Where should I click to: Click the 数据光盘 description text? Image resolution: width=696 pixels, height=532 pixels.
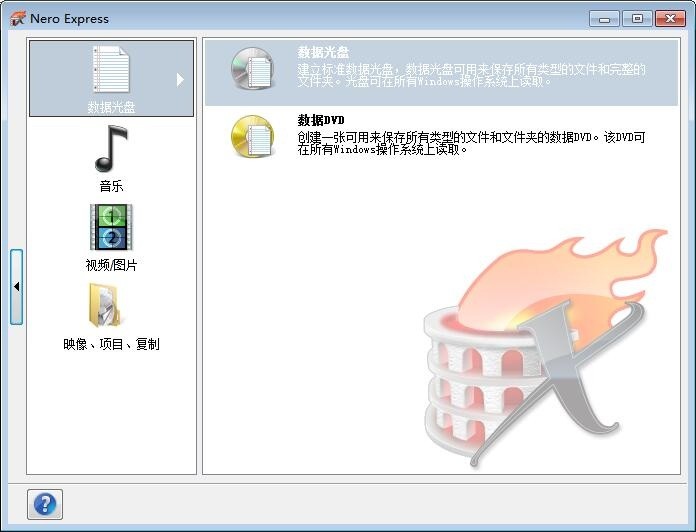tap(471, 75)
